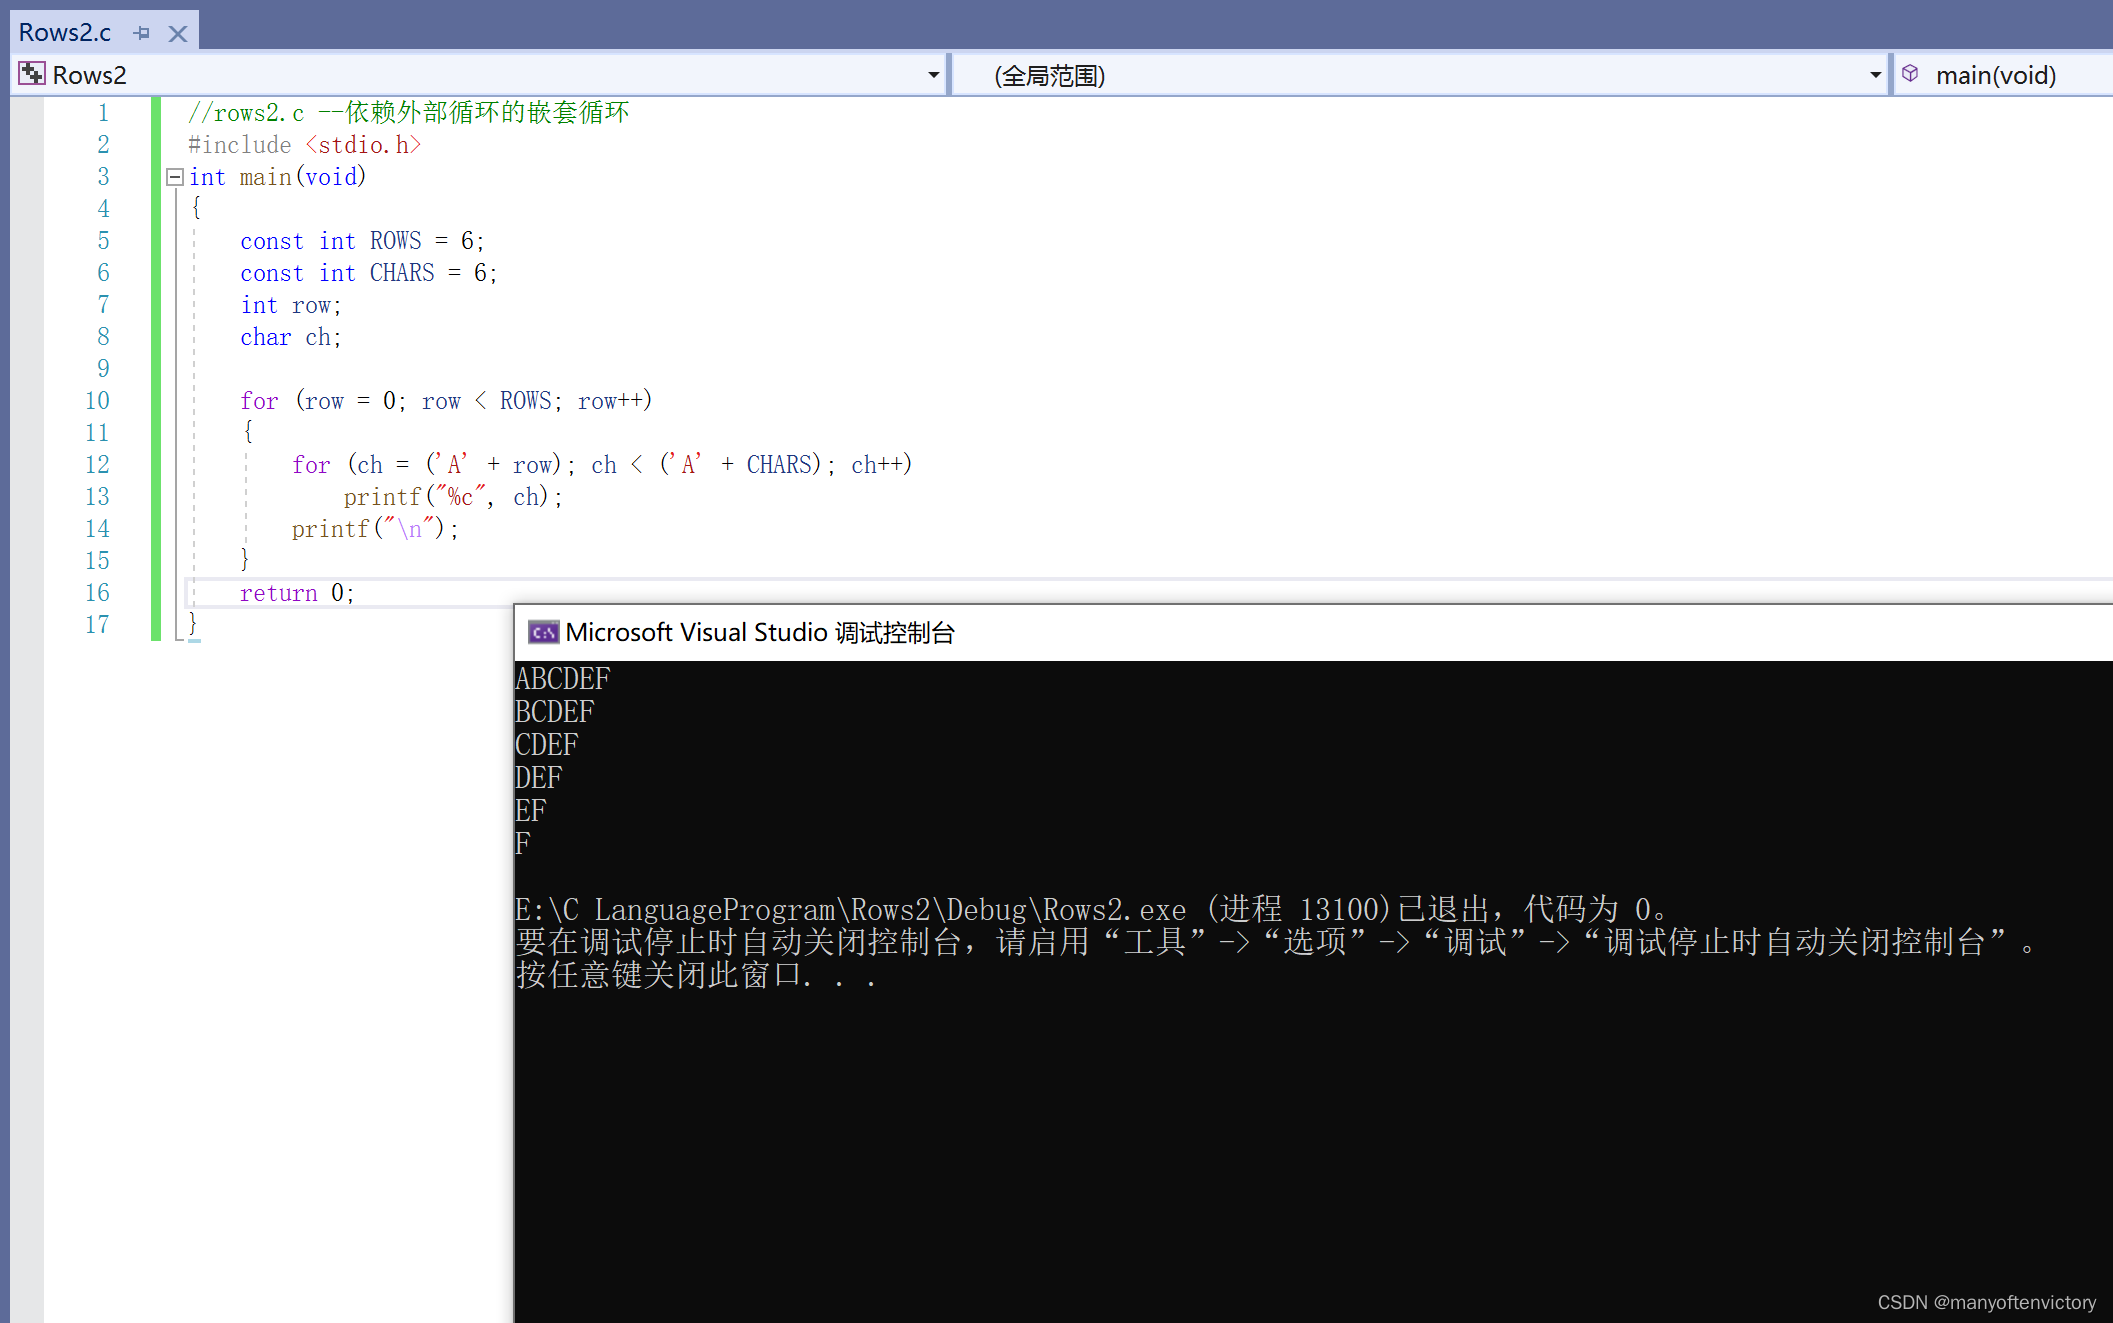
Task: Click 'int main(void)' on line 3
Action: pyautogui.click(x=277, y=177)
